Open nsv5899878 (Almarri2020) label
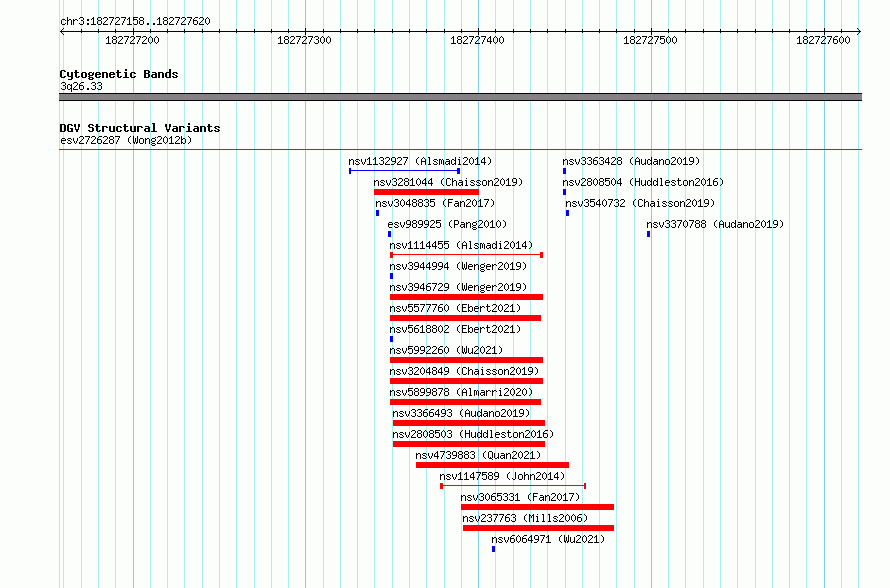This screenshot has height=588, width=890. (x=461, y=392)
